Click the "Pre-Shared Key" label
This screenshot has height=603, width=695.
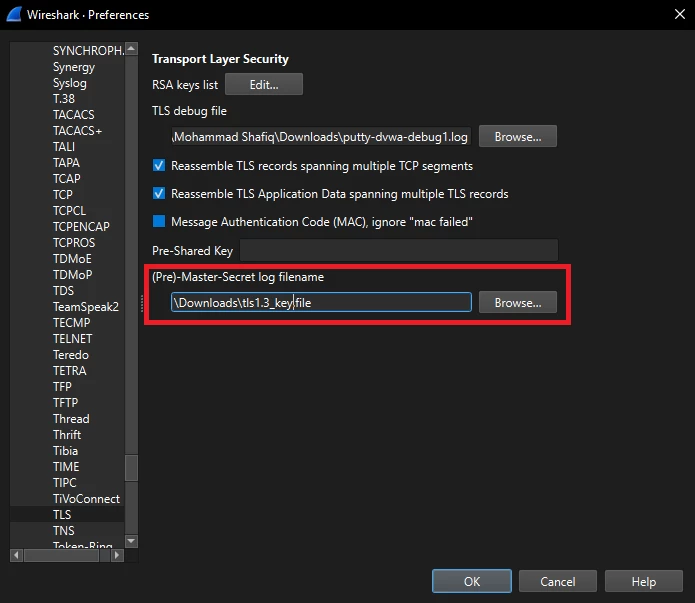point(192,251)
